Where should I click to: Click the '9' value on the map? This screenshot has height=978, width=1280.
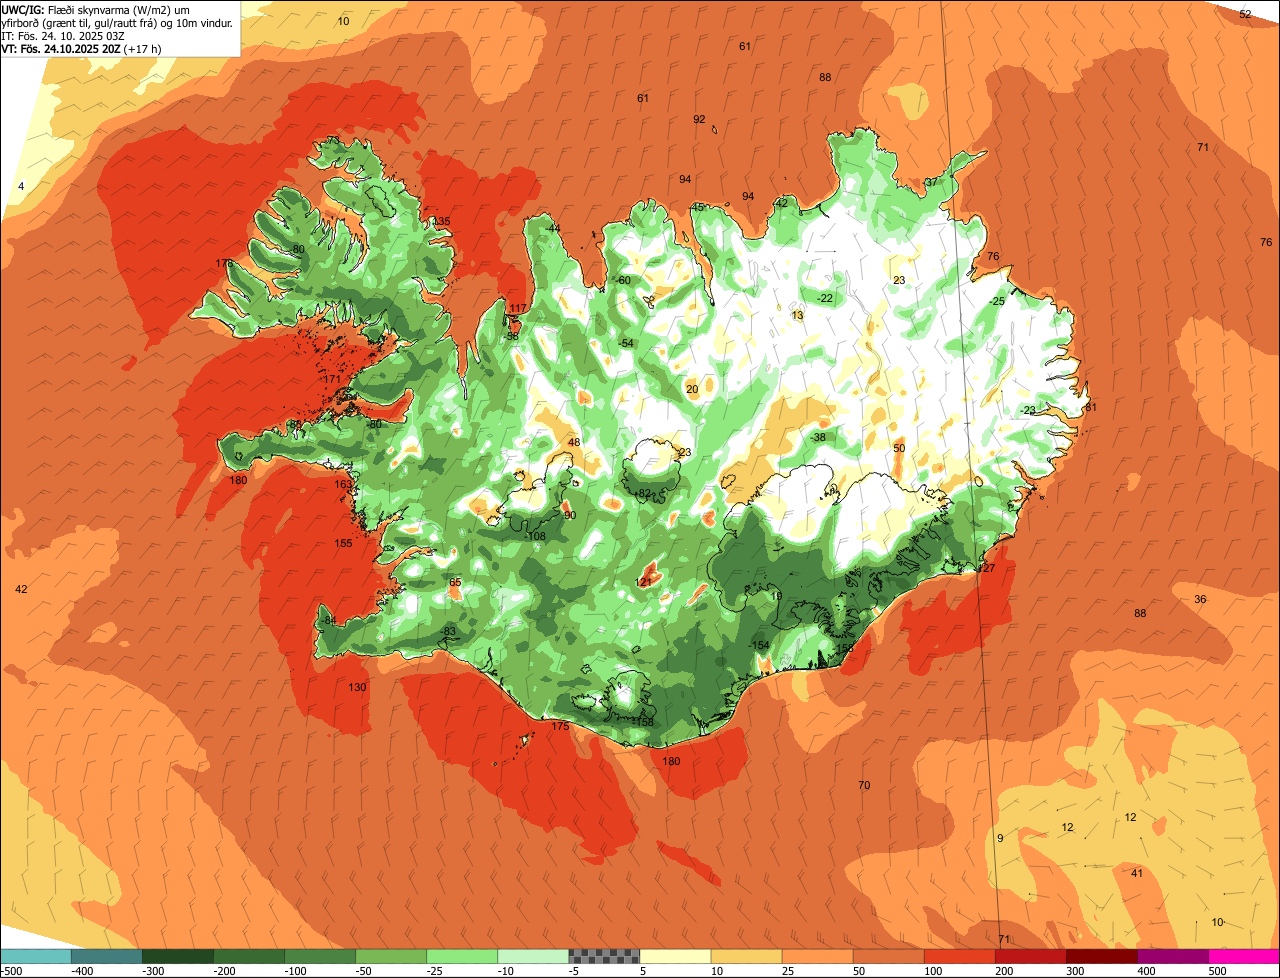coord(1000,837)
